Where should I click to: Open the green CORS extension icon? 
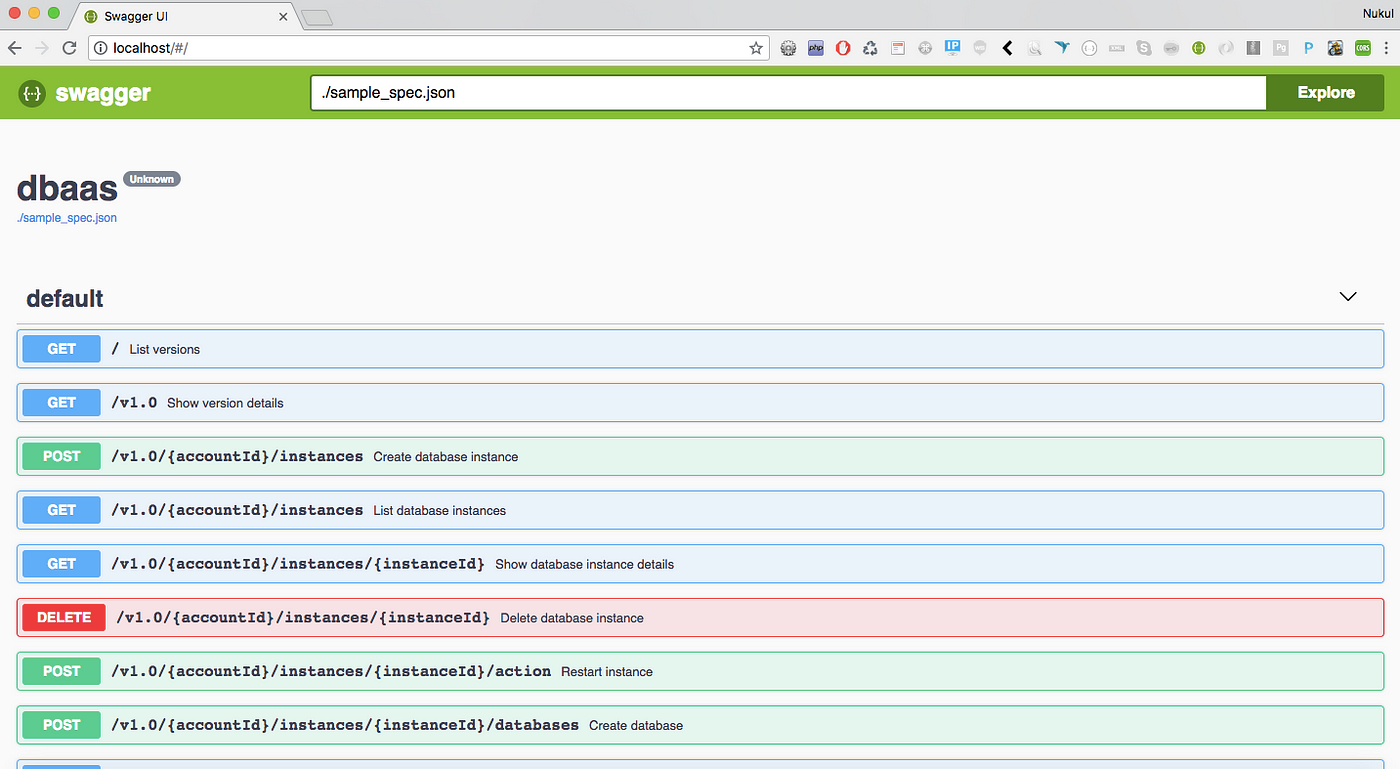pos(1362,48)
